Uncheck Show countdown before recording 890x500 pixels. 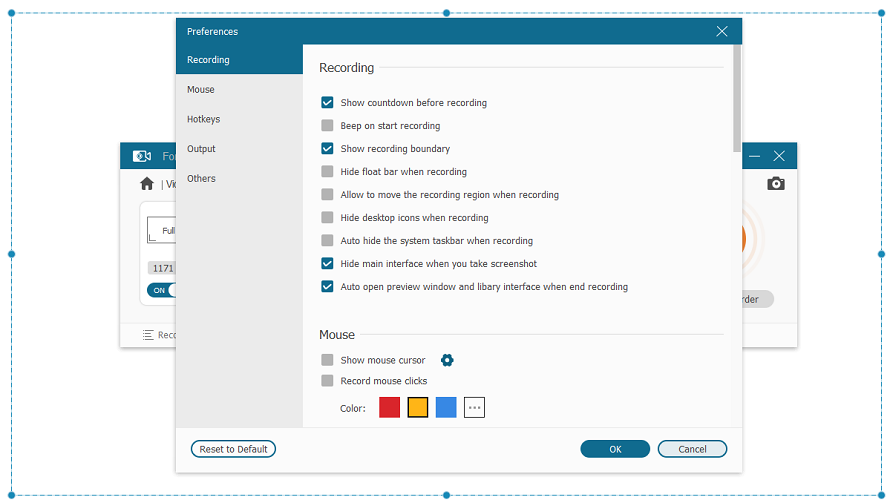(327, 102)
